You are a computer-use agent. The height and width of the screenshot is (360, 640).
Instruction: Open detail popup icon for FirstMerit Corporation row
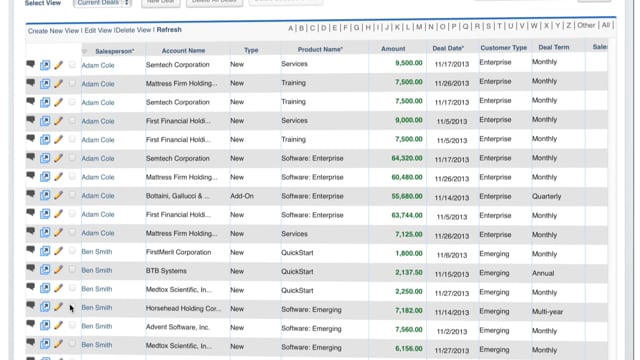(45, 251)
